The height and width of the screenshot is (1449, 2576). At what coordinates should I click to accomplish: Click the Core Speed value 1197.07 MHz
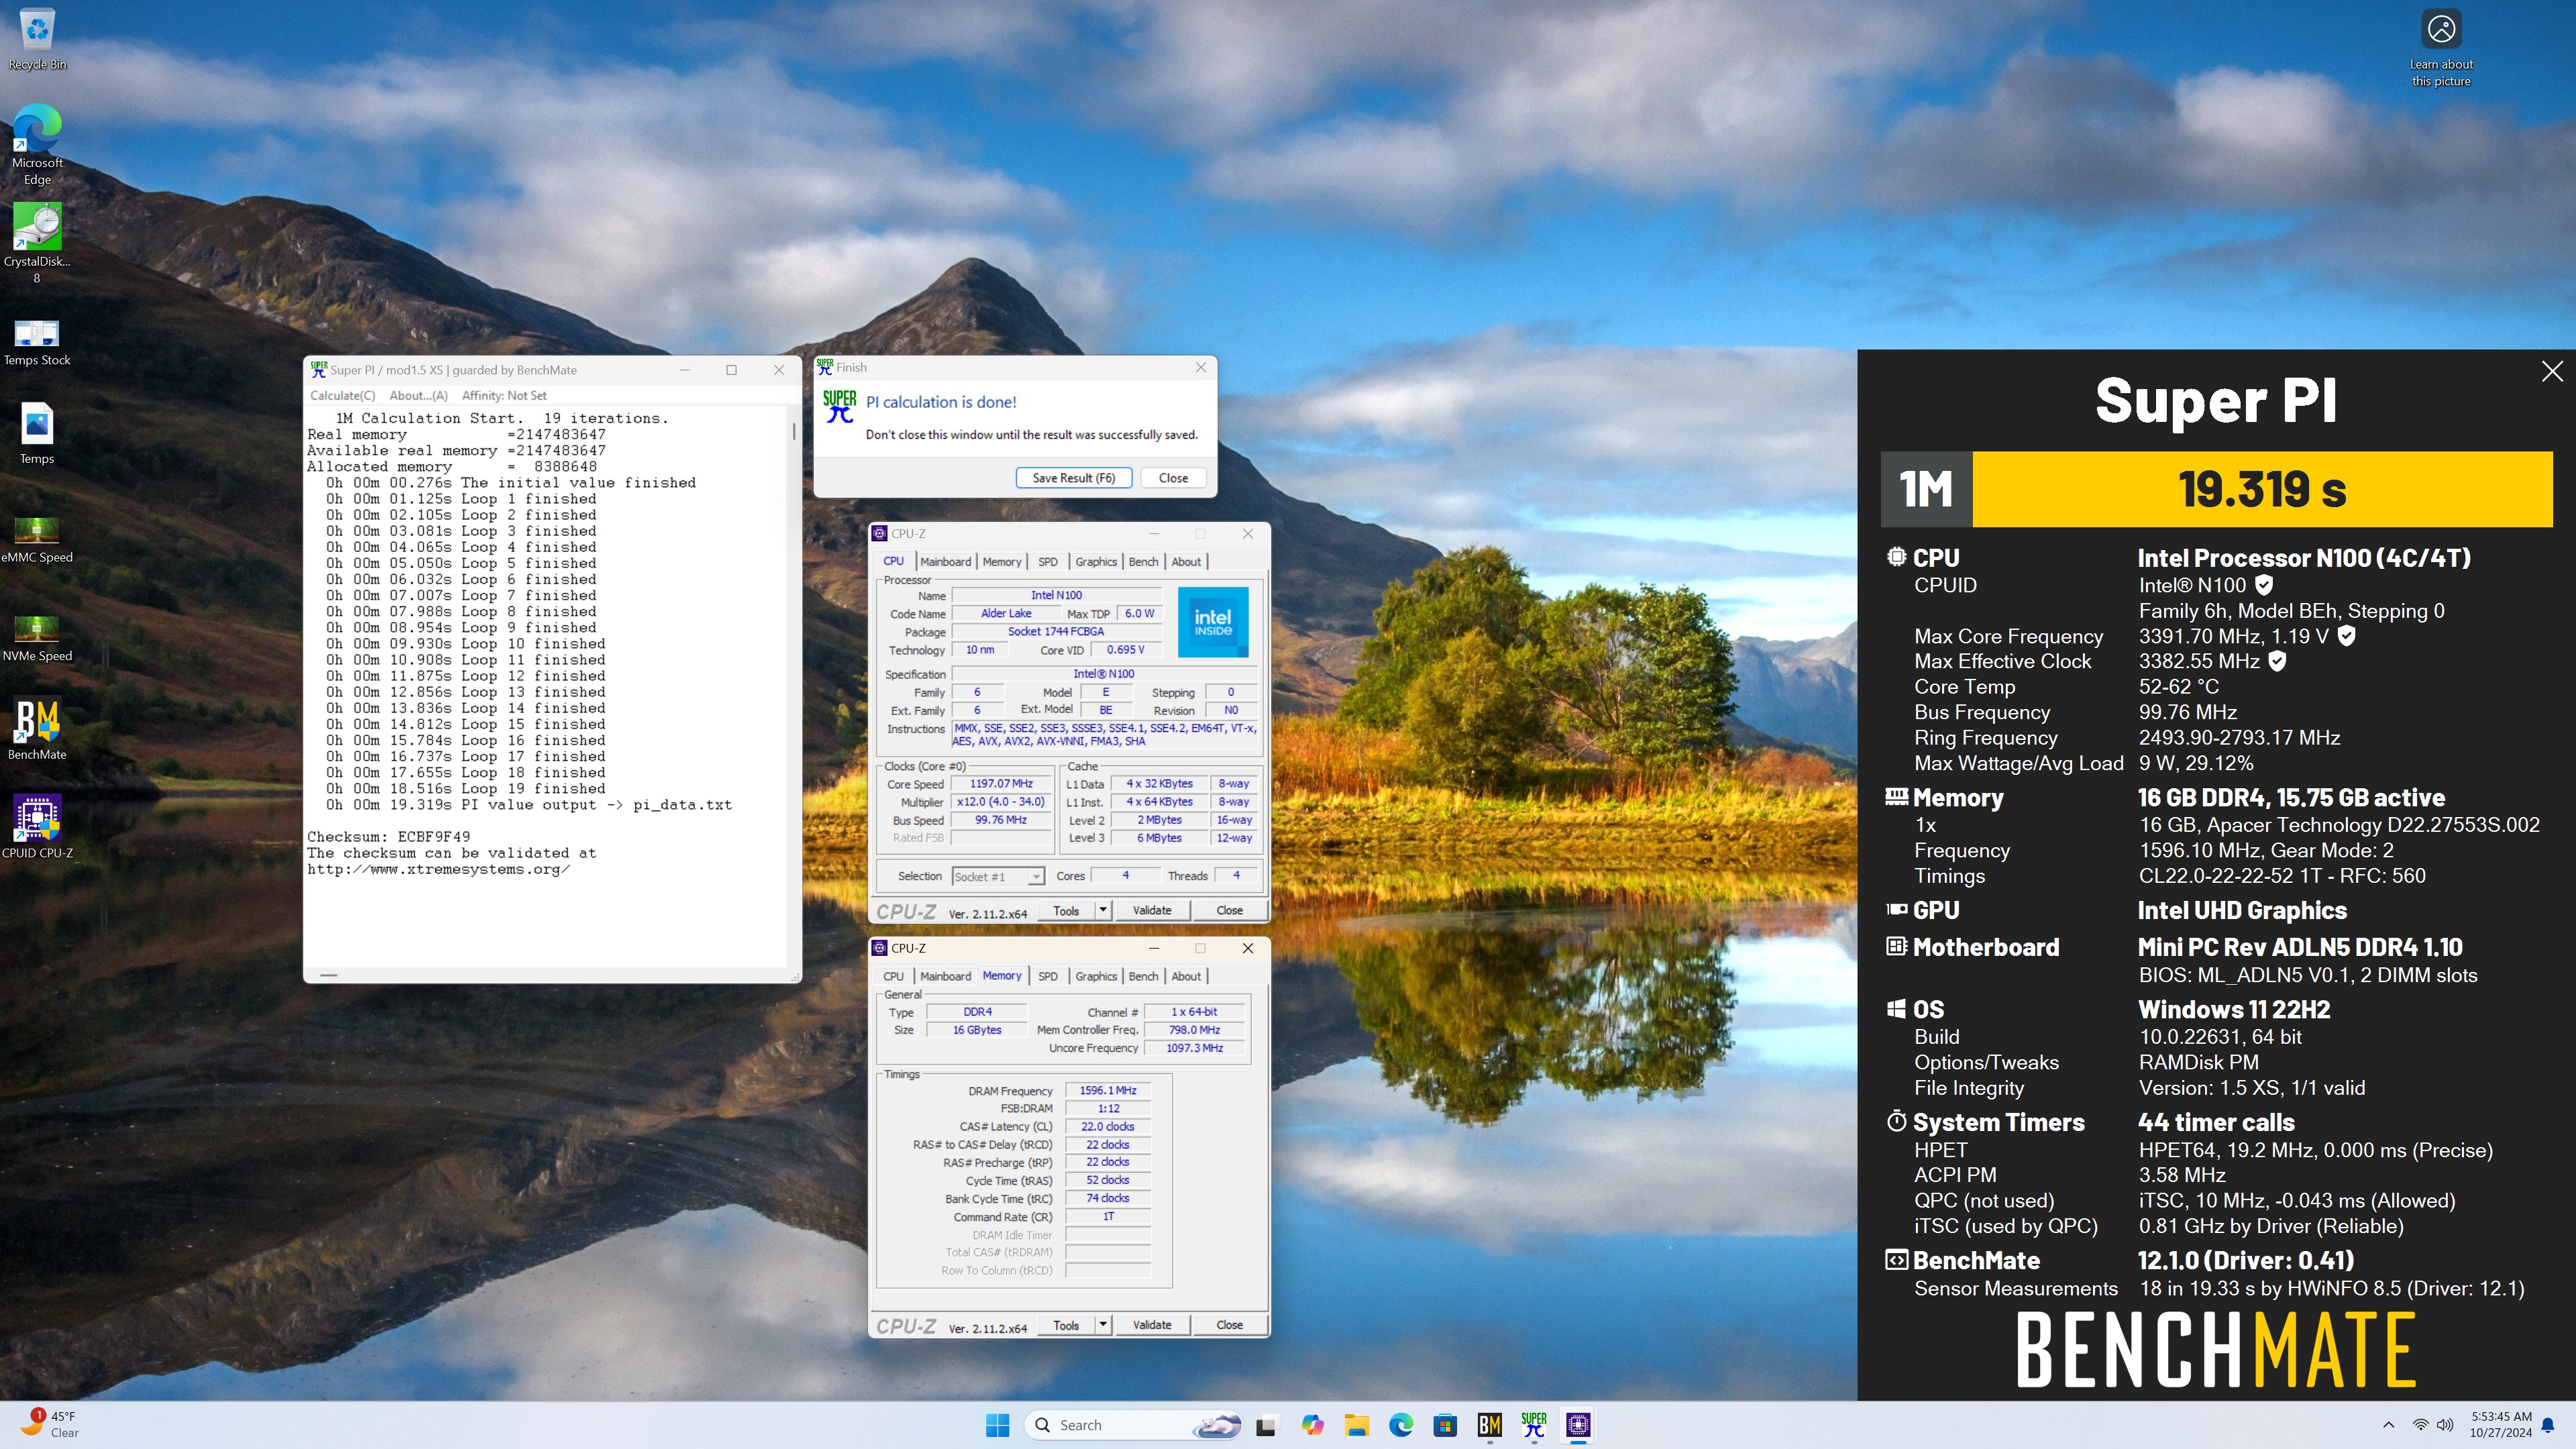[x=1001, y=784]
